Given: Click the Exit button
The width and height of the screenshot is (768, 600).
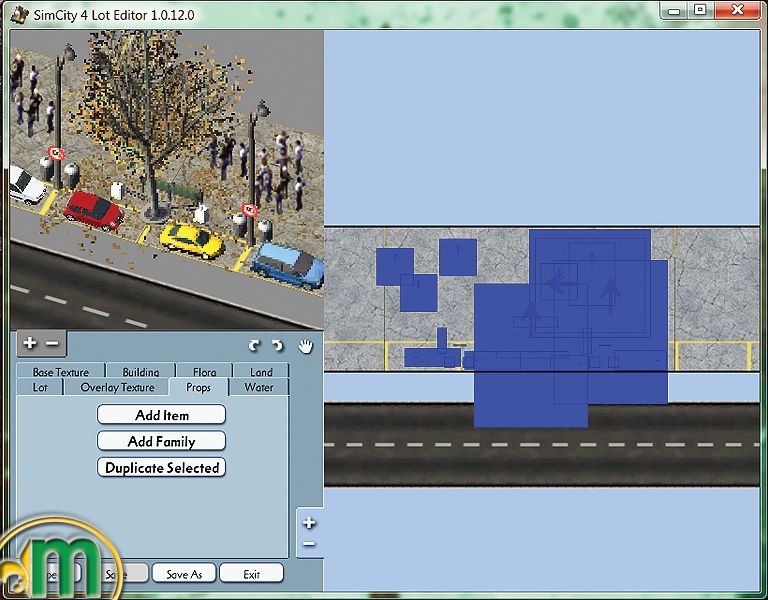Looking at the screenshot, I should pyautogui.click(x=251, y=574).
